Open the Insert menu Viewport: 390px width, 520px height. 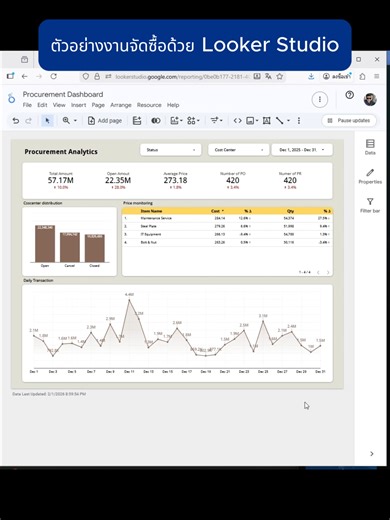pyautogui.click(x=78, y=105)
